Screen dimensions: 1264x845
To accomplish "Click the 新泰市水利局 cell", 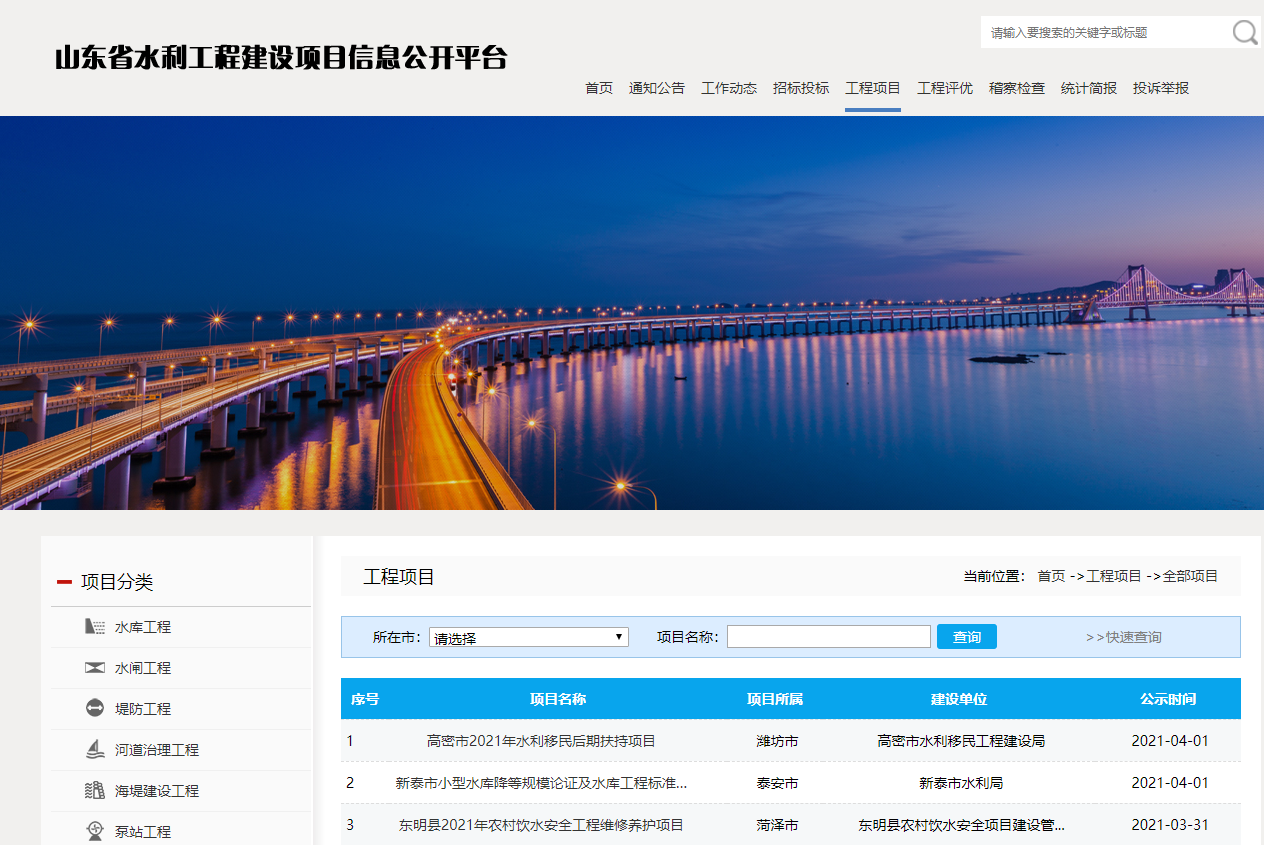I will pos(961,783).
